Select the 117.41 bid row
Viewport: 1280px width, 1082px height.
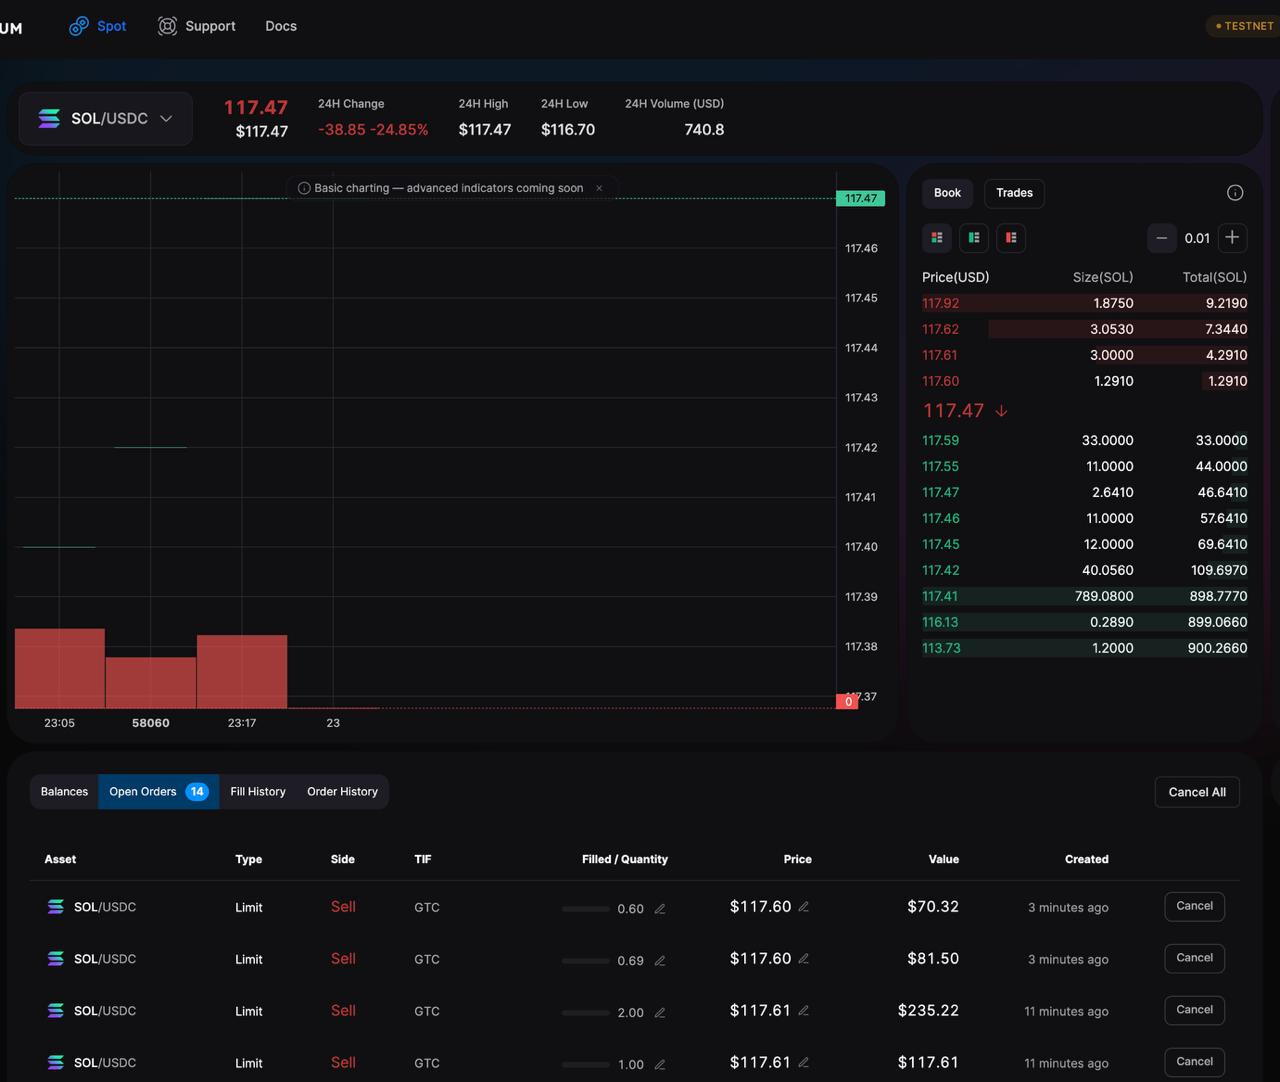1084,596
